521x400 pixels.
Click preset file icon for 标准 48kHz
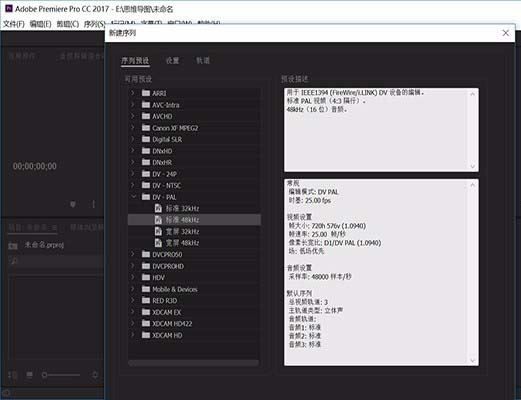(158, 220)
